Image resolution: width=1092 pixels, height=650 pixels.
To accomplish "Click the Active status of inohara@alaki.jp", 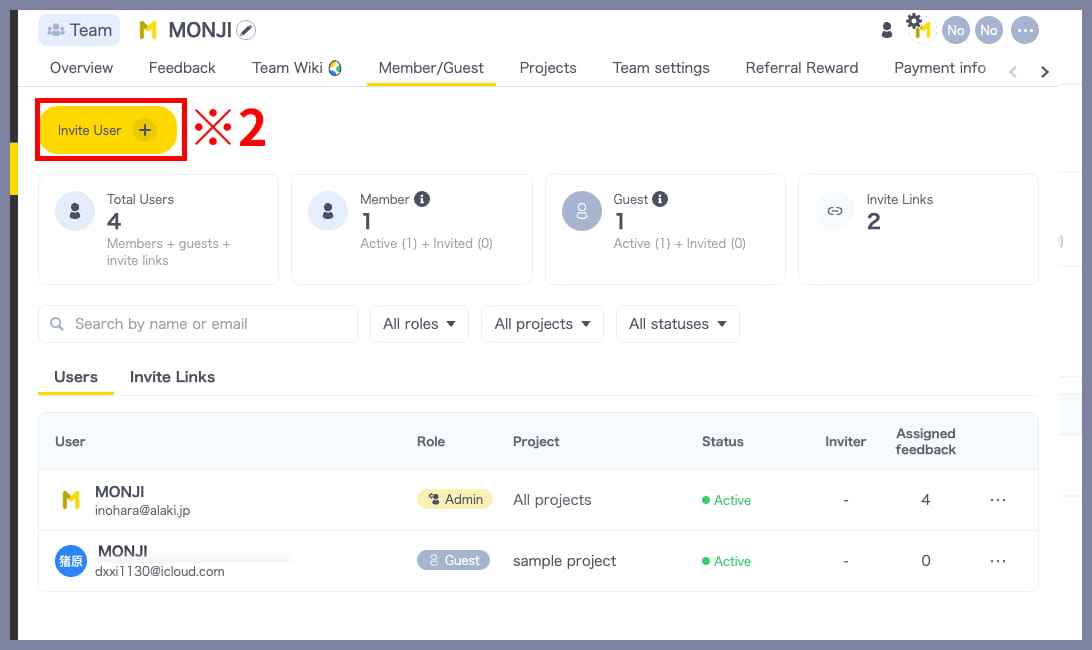I will [726, 500].
